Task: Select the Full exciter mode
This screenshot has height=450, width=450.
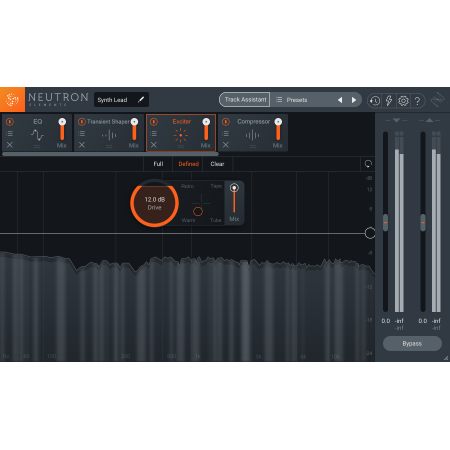Action: [x=158, y=164]
